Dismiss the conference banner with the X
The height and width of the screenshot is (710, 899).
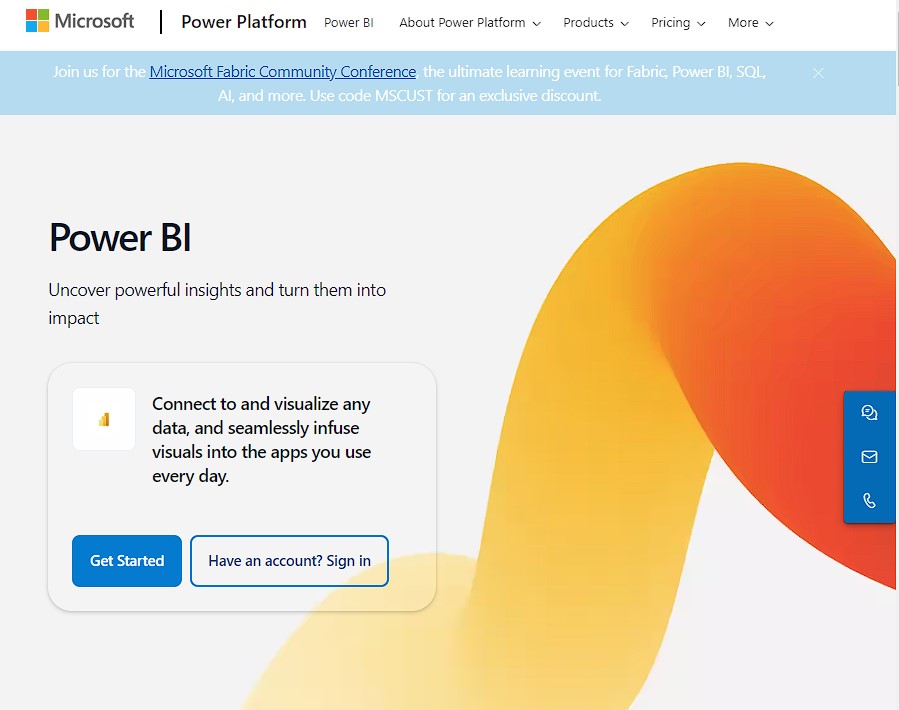click(x=818, y=73)
